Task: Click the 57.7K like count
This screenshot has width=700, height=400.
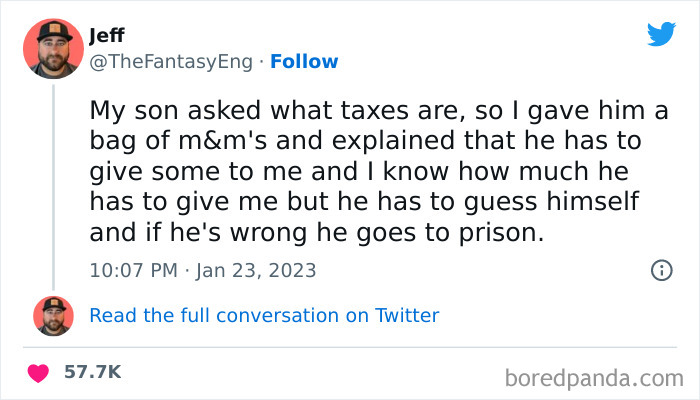Action: click(93, 372)
